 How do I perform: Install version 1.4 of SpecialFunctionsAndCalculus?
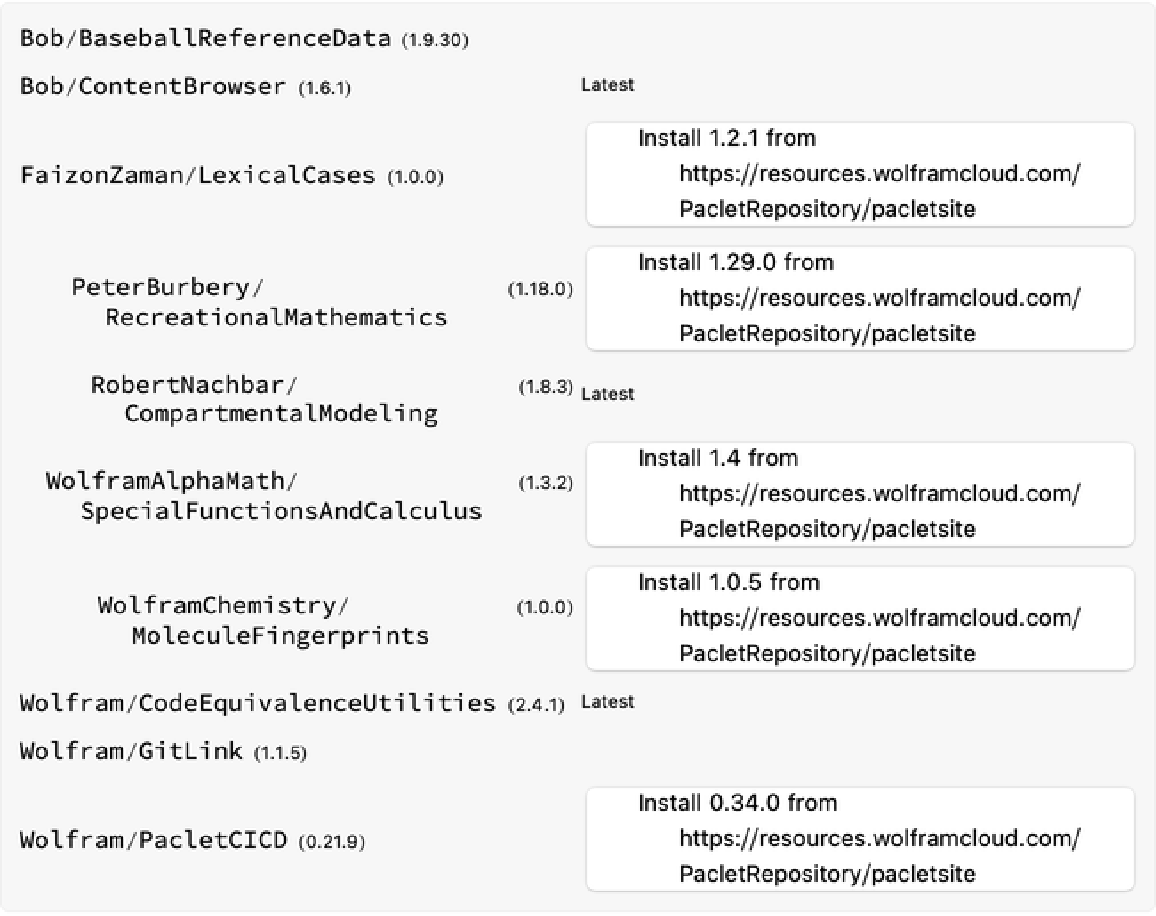859,493
